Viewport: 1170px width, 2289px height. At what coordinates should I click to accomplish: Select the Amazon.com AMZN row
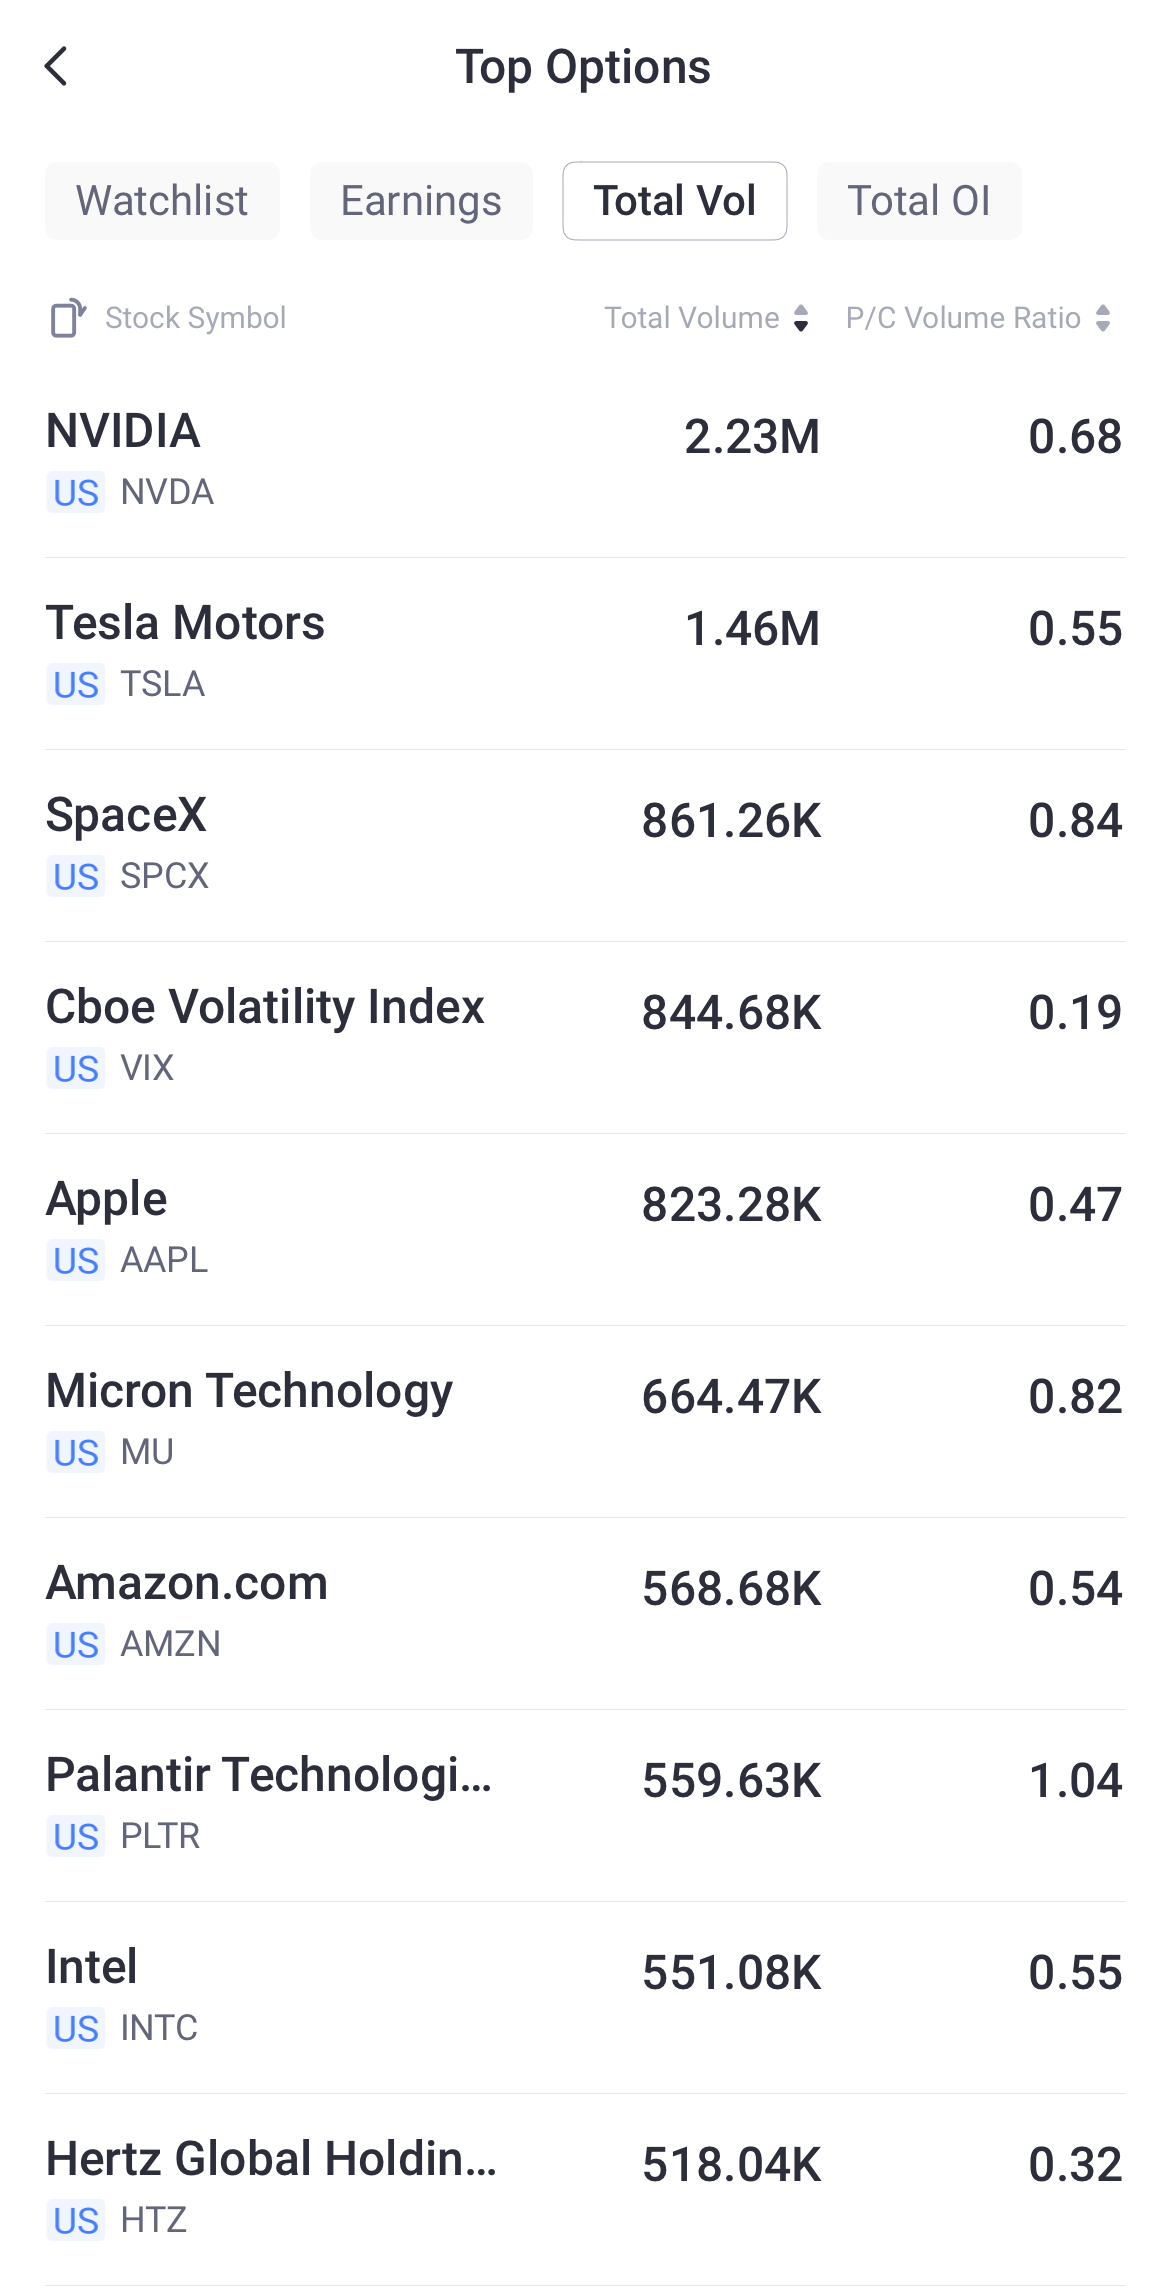[x=585, y=1614]
